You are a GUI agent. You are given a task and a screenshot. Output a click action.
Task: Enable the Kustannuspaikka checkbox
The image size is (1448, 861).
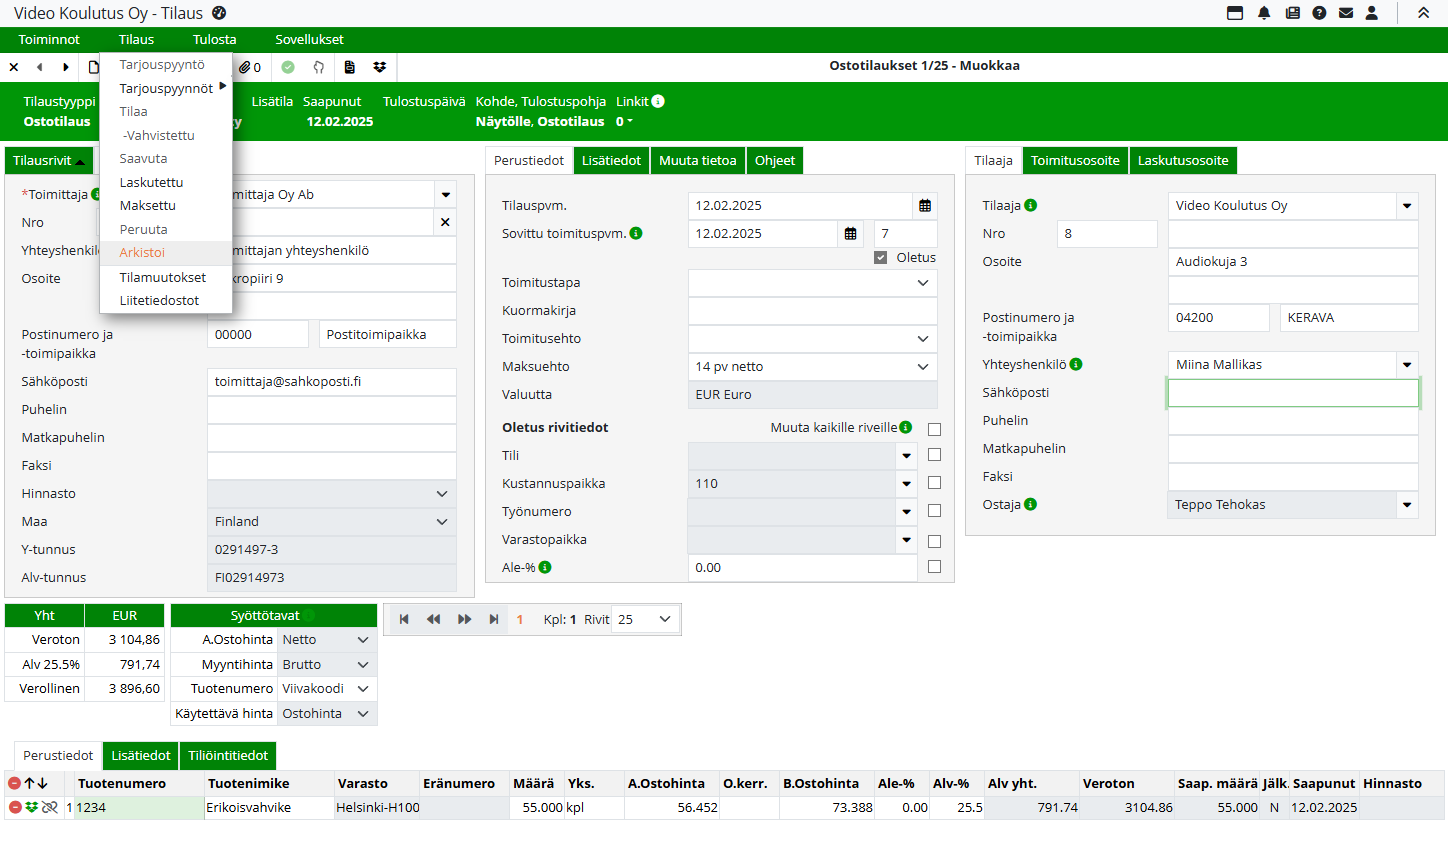tap(934, 483)
